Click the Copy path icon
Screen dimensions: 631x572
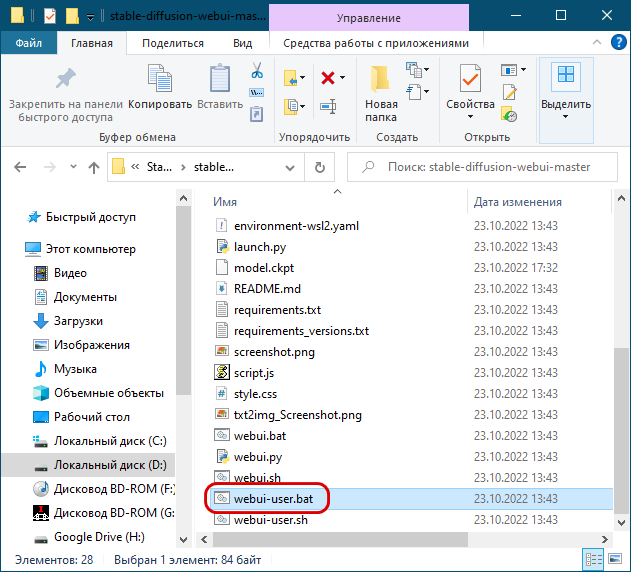pos(257,93)
